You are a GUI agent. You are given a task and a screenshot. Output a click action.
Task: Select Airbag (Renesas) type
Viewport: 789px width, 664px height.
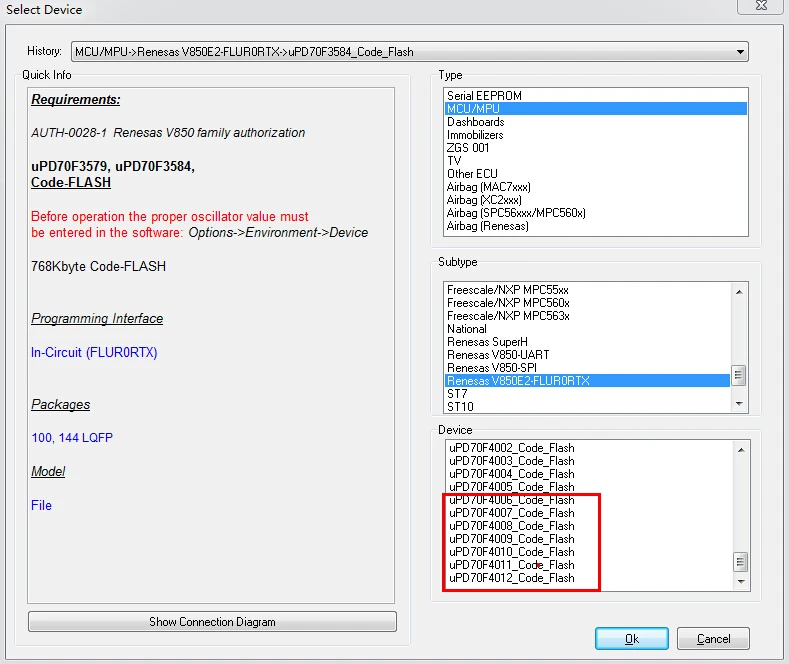pos(595,226)
